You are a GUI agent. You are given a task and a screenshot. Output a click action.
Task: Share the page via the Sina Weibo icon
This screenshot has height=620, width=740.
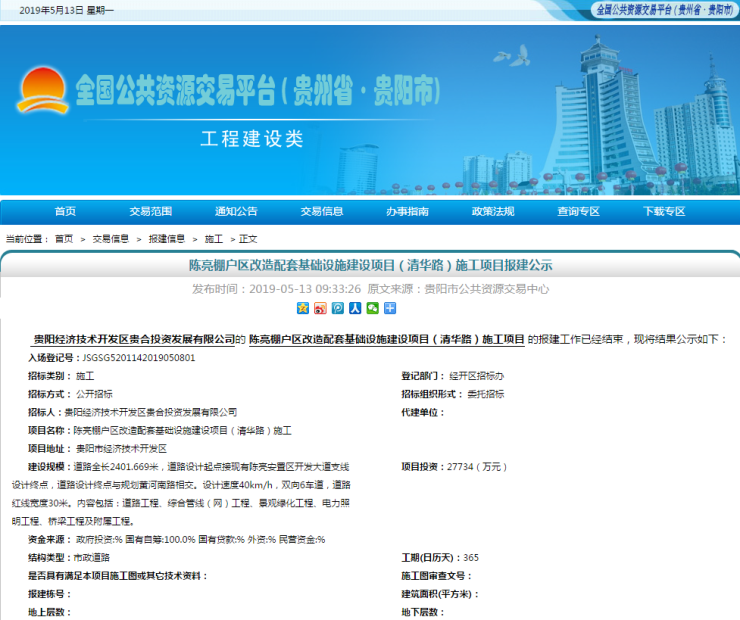point(320,309)
